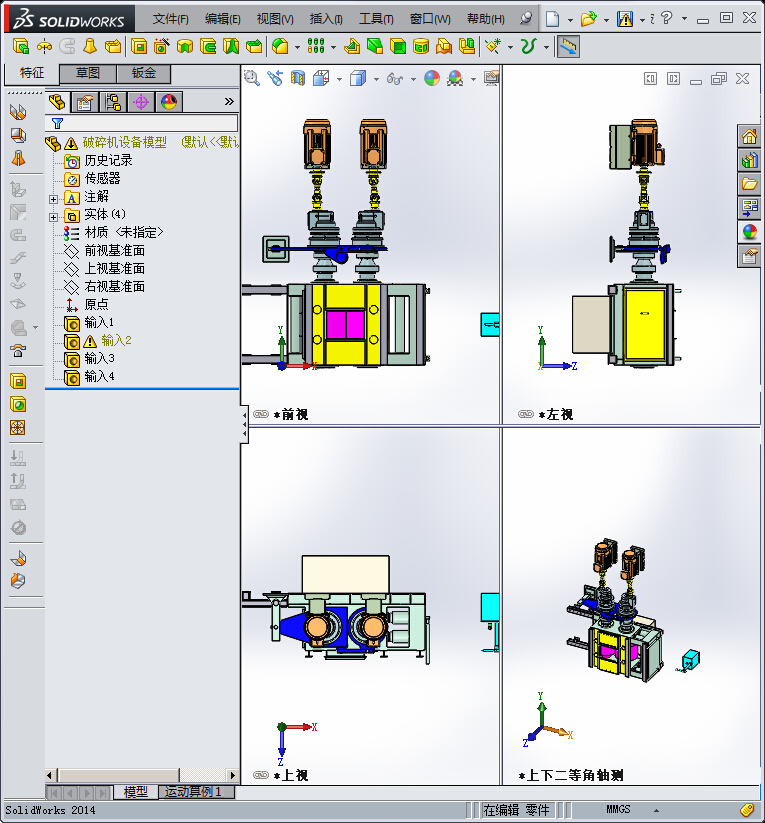Toggle the link views icon beside 左视
The height and width of the screenshot is (823, 765).
point(526,414)
